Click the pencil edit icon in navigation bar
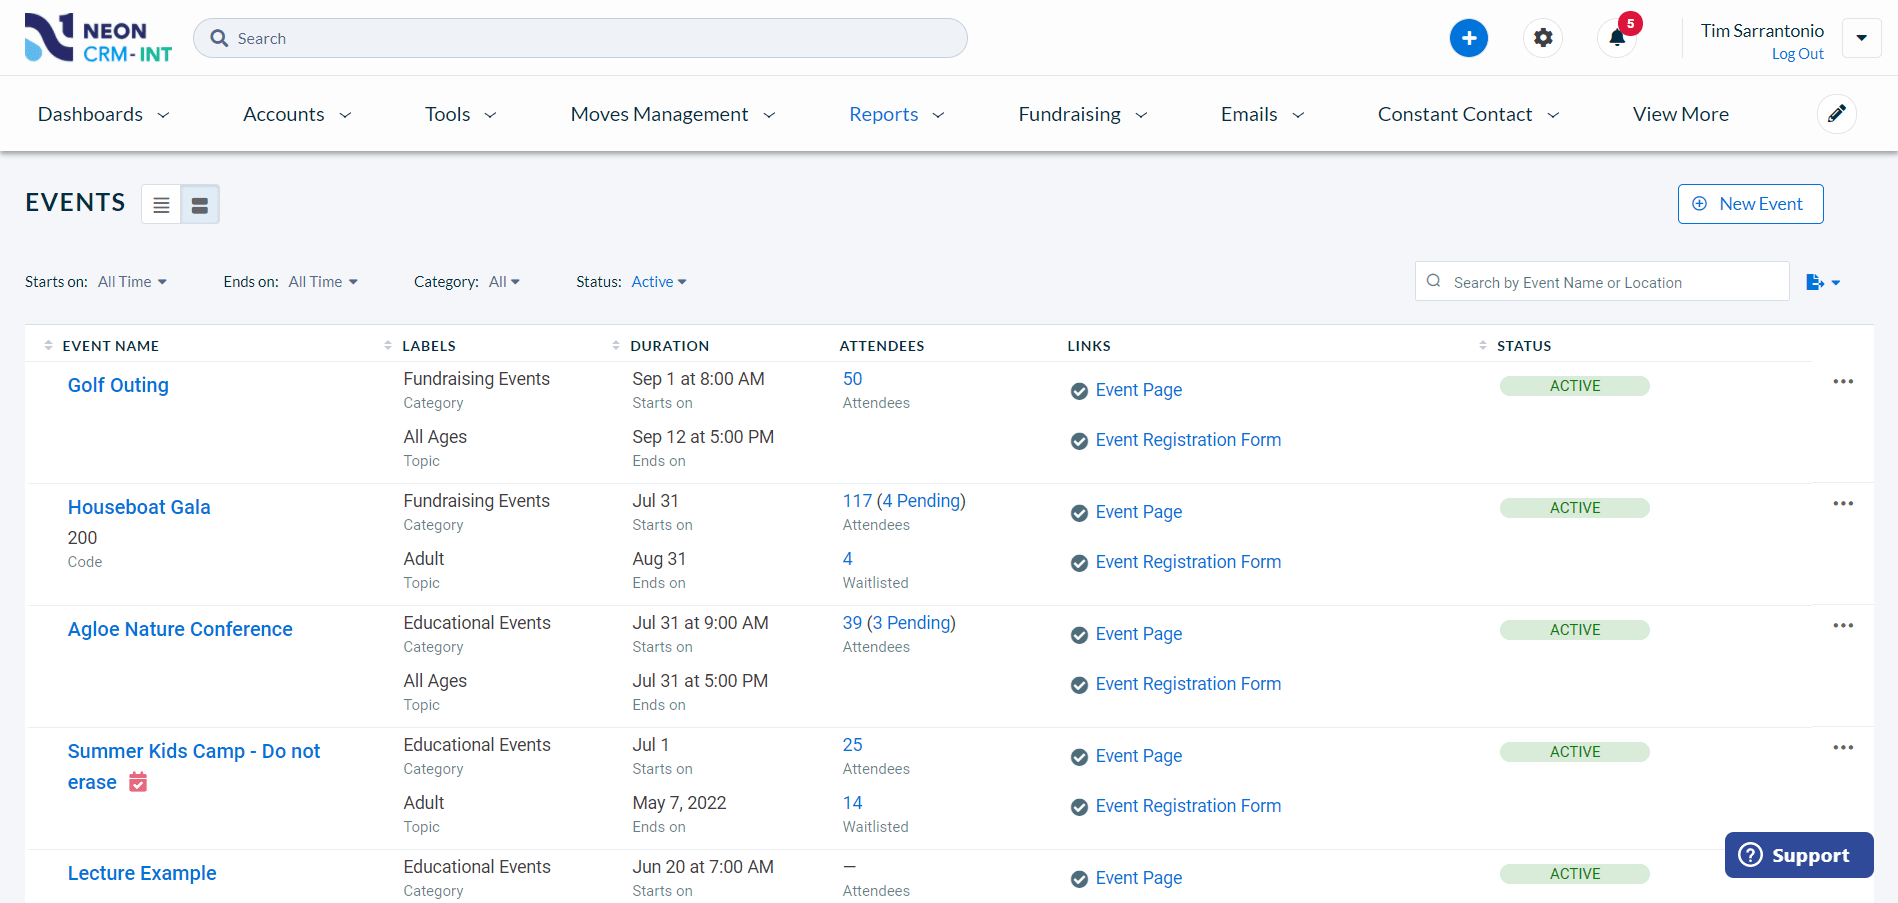This screenshot has width=1898, height=903. click(1837, 113)
